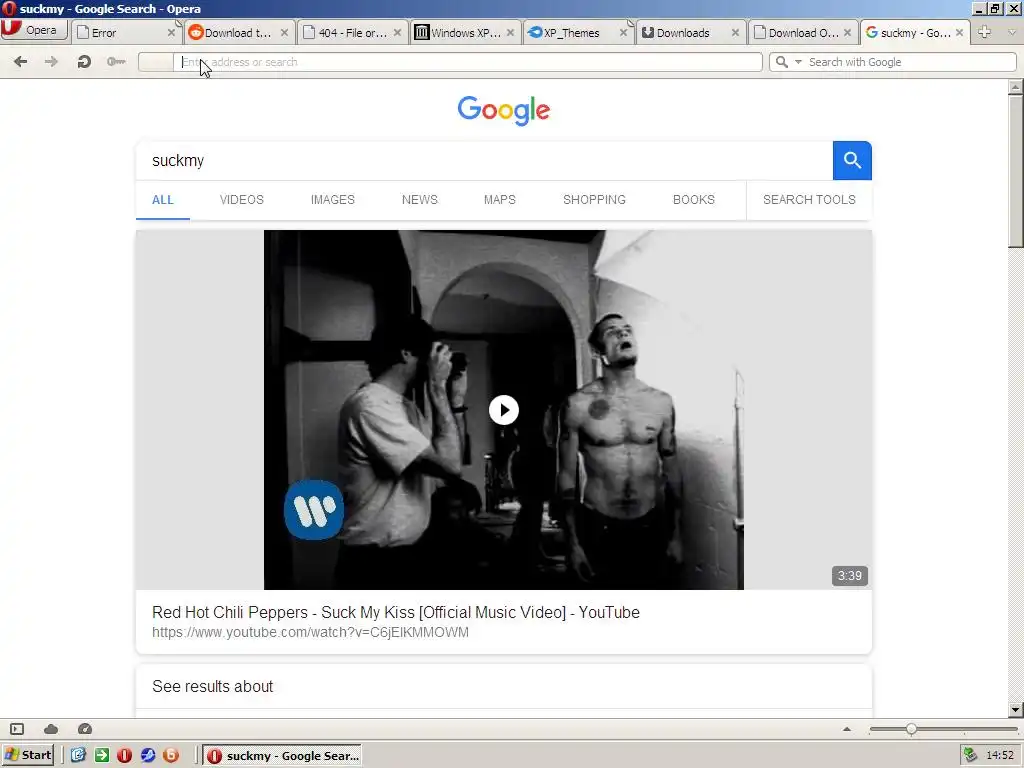Select the MAPS results tab
1024x768 pixels.
(500, 200)
